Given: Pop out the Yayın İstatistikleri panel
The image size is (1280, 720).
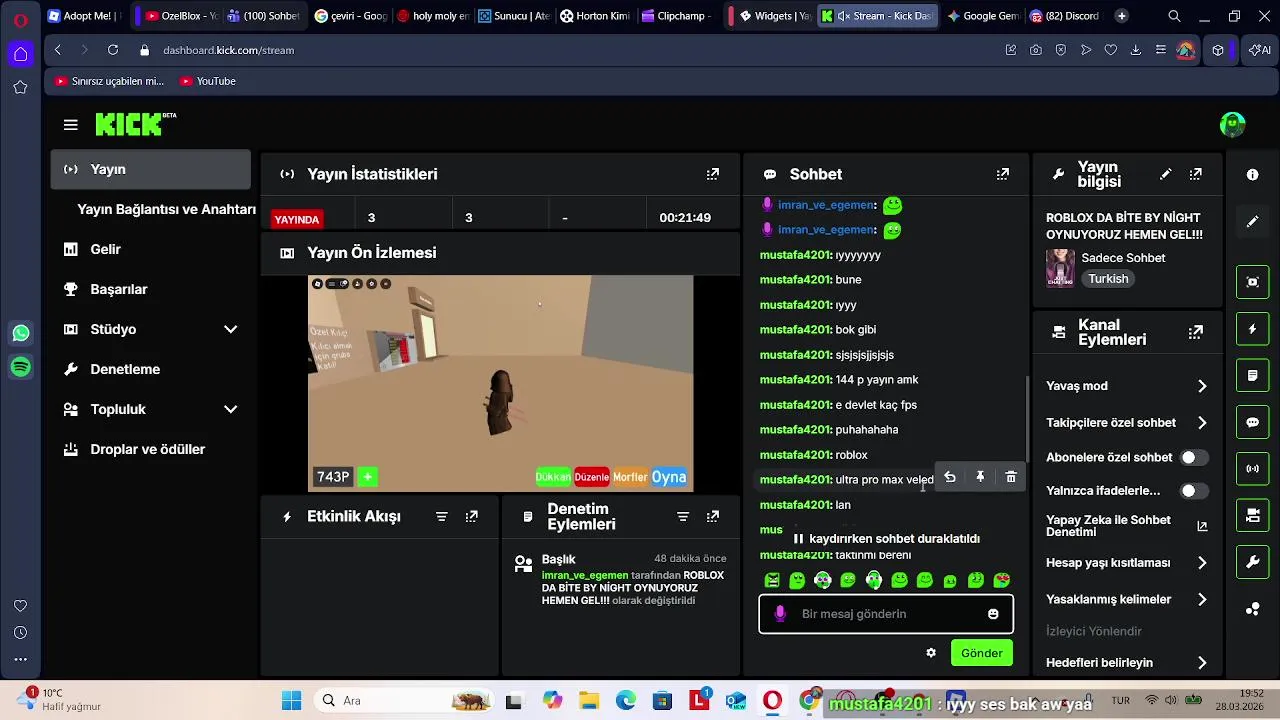Looking at the screenshot, I should [713, 174].
